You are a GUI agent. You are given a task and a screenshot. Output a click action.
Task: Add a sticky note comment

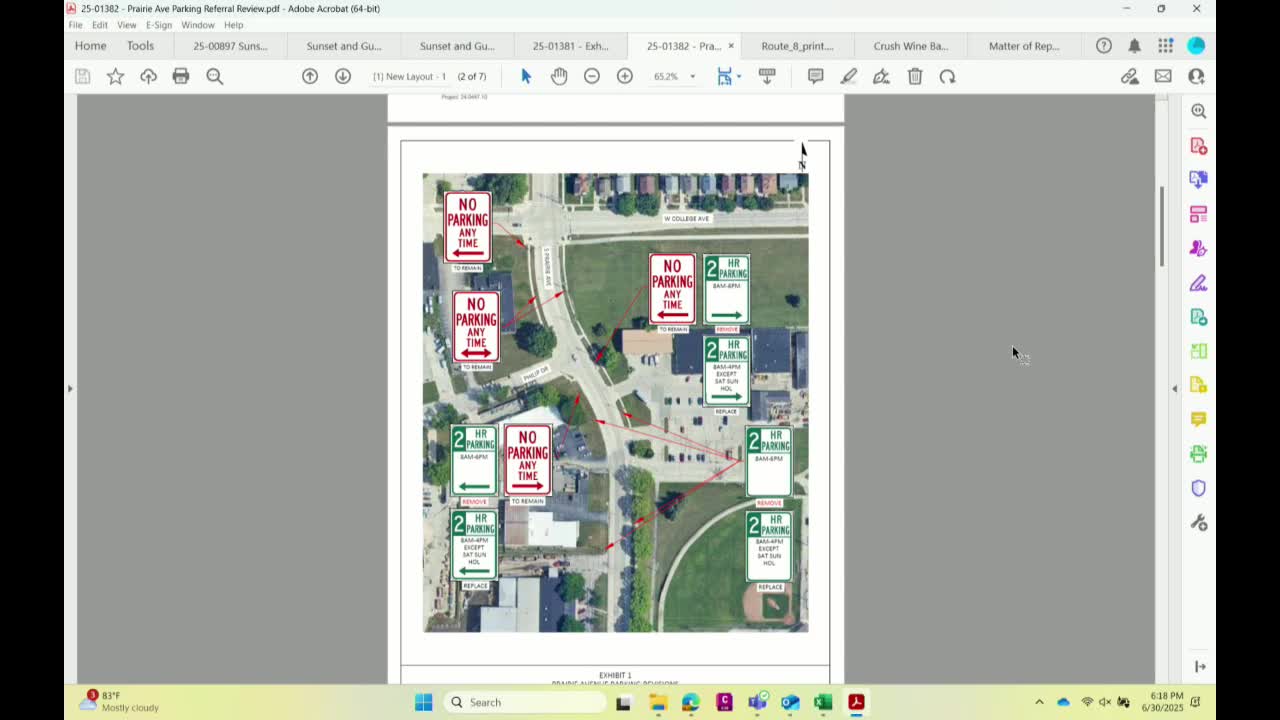[x=816, y=76]
